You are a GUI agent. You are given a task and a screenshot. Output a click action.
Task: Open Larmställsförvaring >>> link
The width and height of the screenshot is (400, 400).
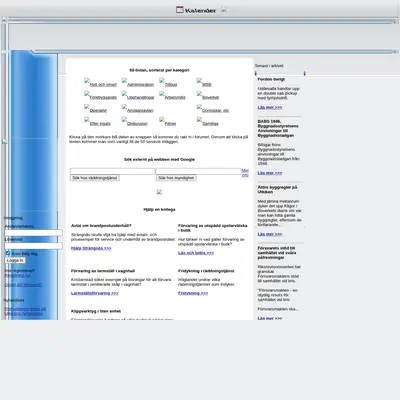tap(95, 293)
